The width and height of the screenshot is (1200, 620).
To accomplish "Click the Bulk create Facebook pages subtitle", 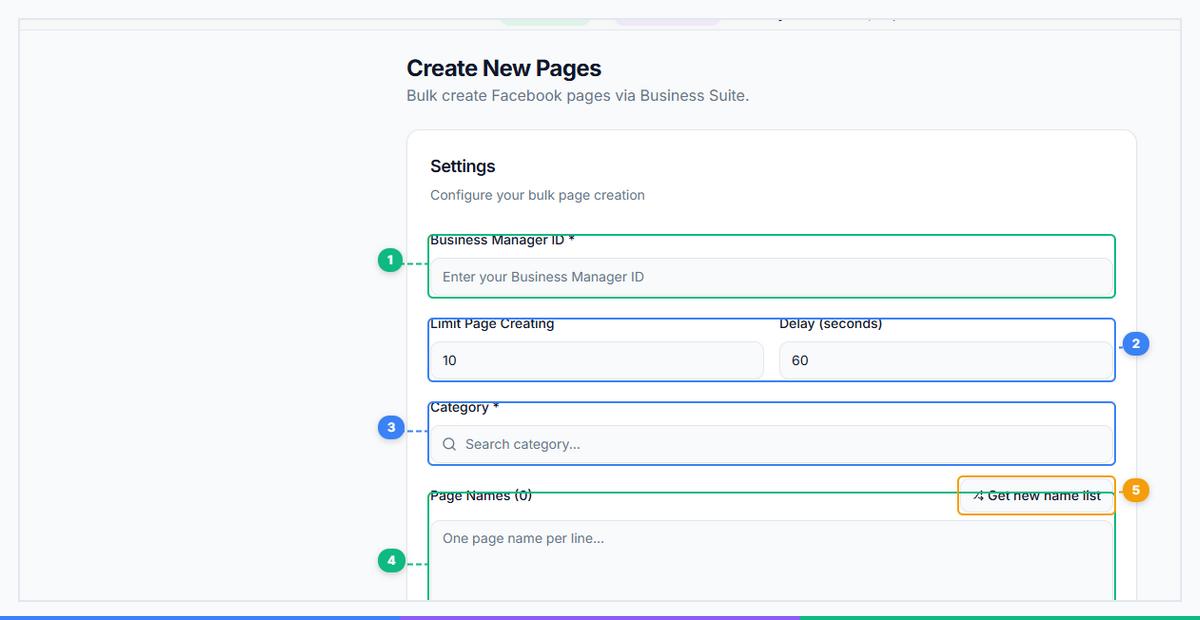I will (x=578, y=96).
